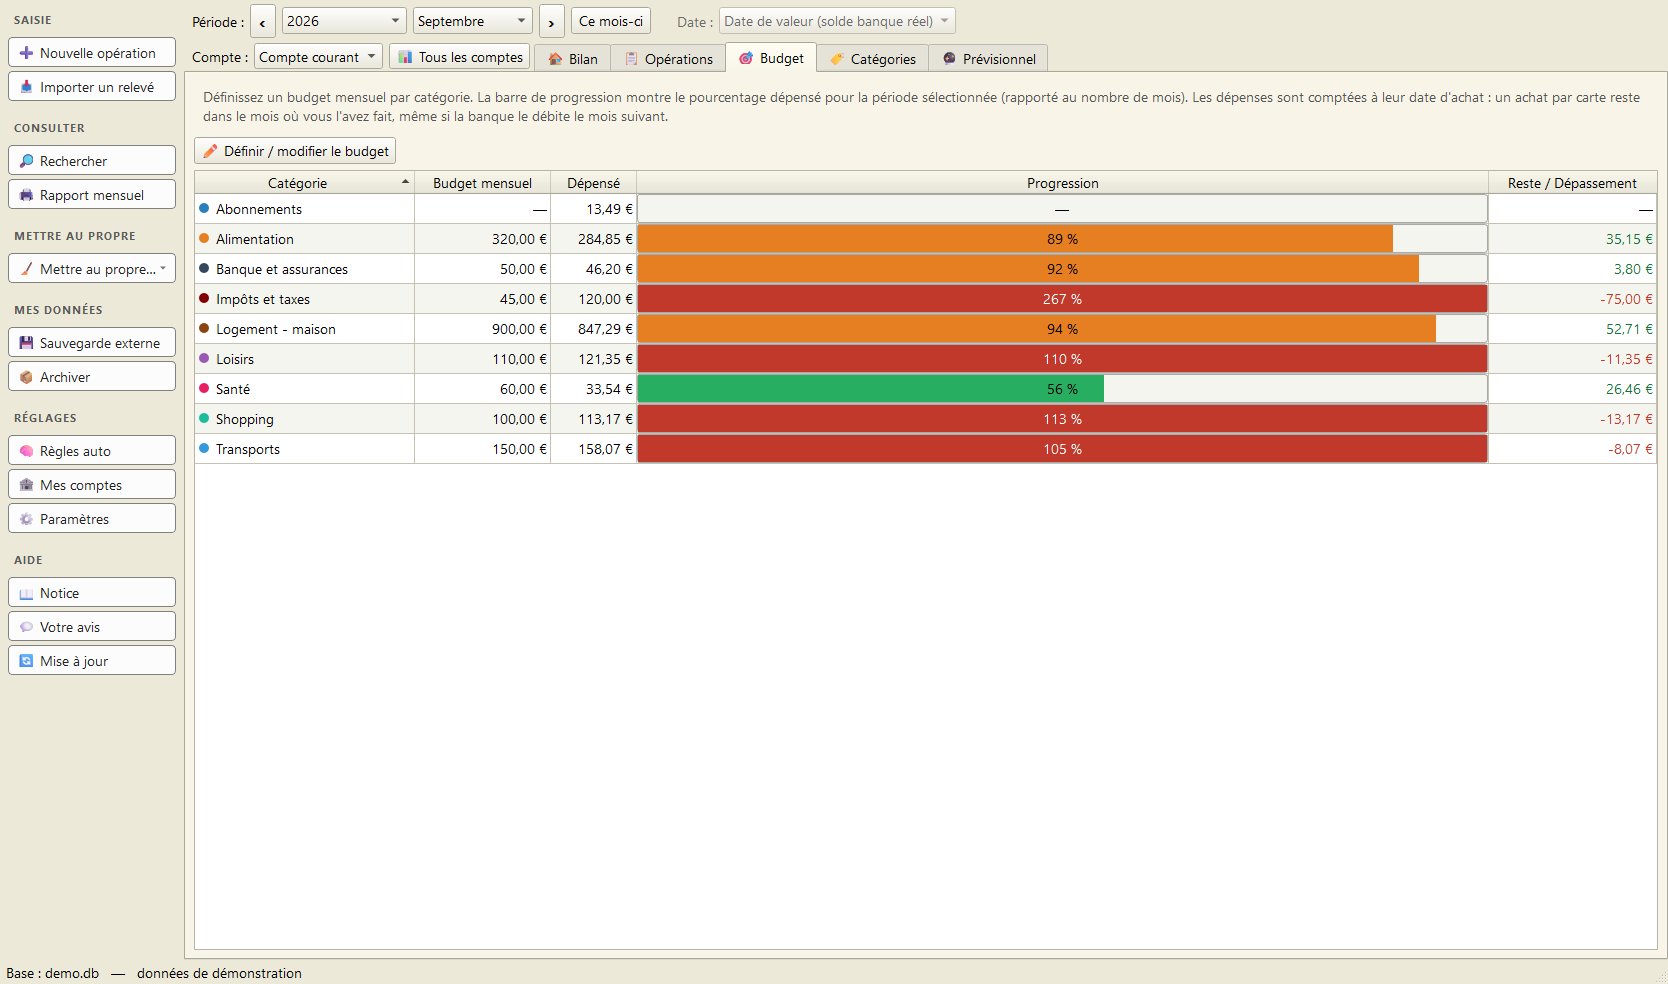
Task: Click the speech bubble icon on Votre avis
Action: tap(26, 627)
